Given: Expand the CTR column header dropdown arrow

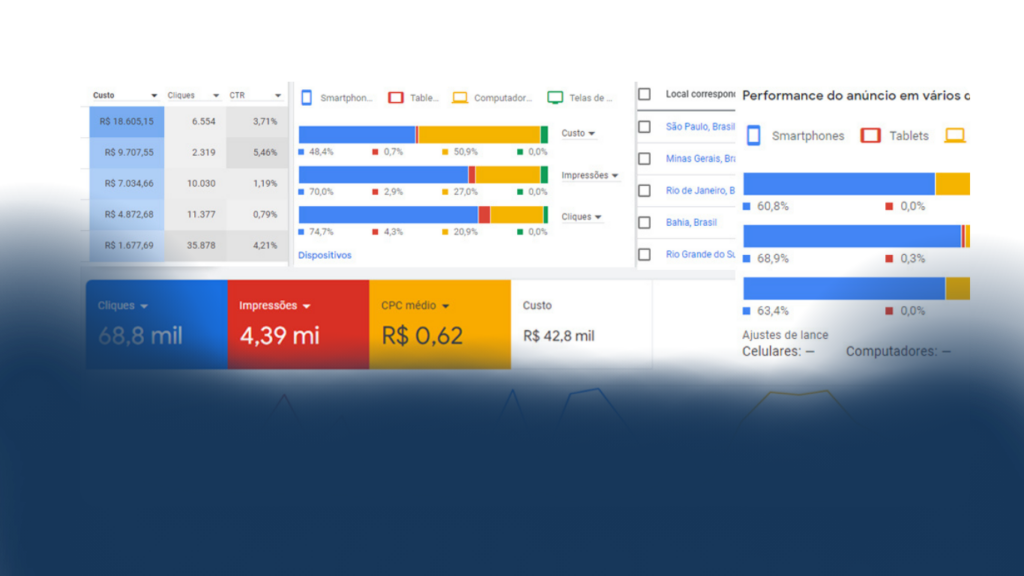Looking at the screenshot, I should [278, 96].
